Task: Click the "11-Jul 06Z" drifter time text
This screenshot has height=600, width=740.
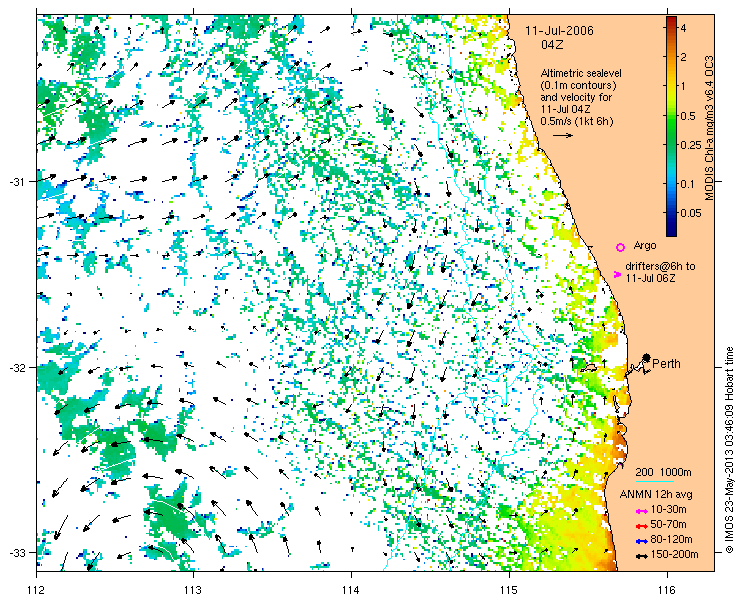Action: coord(650,279)
